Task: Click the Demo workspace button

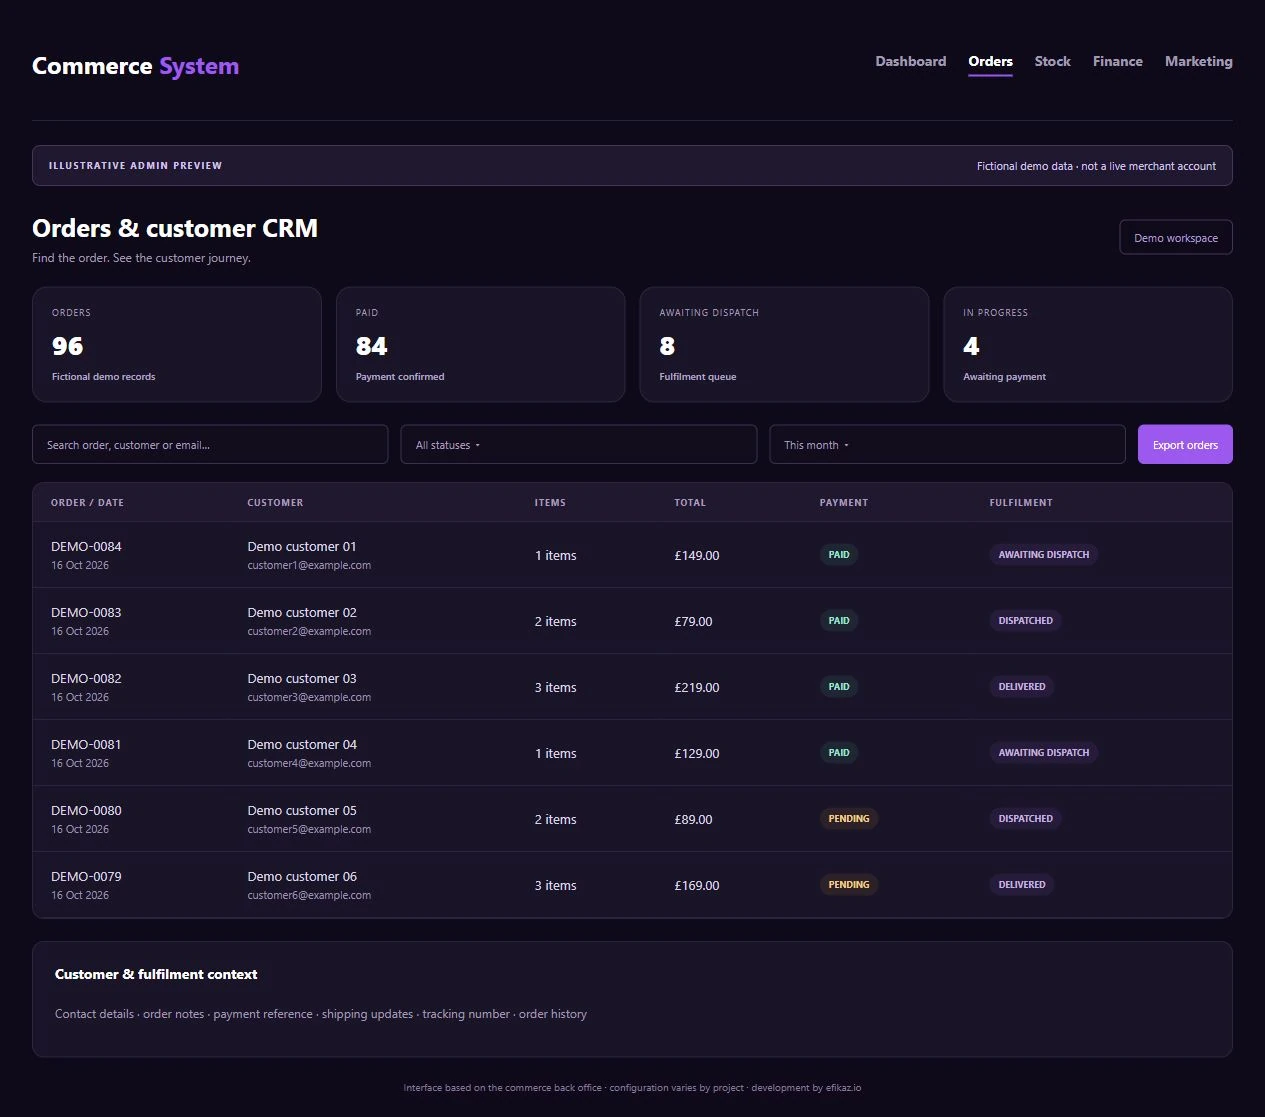Action: click(x=1176, y=238)
